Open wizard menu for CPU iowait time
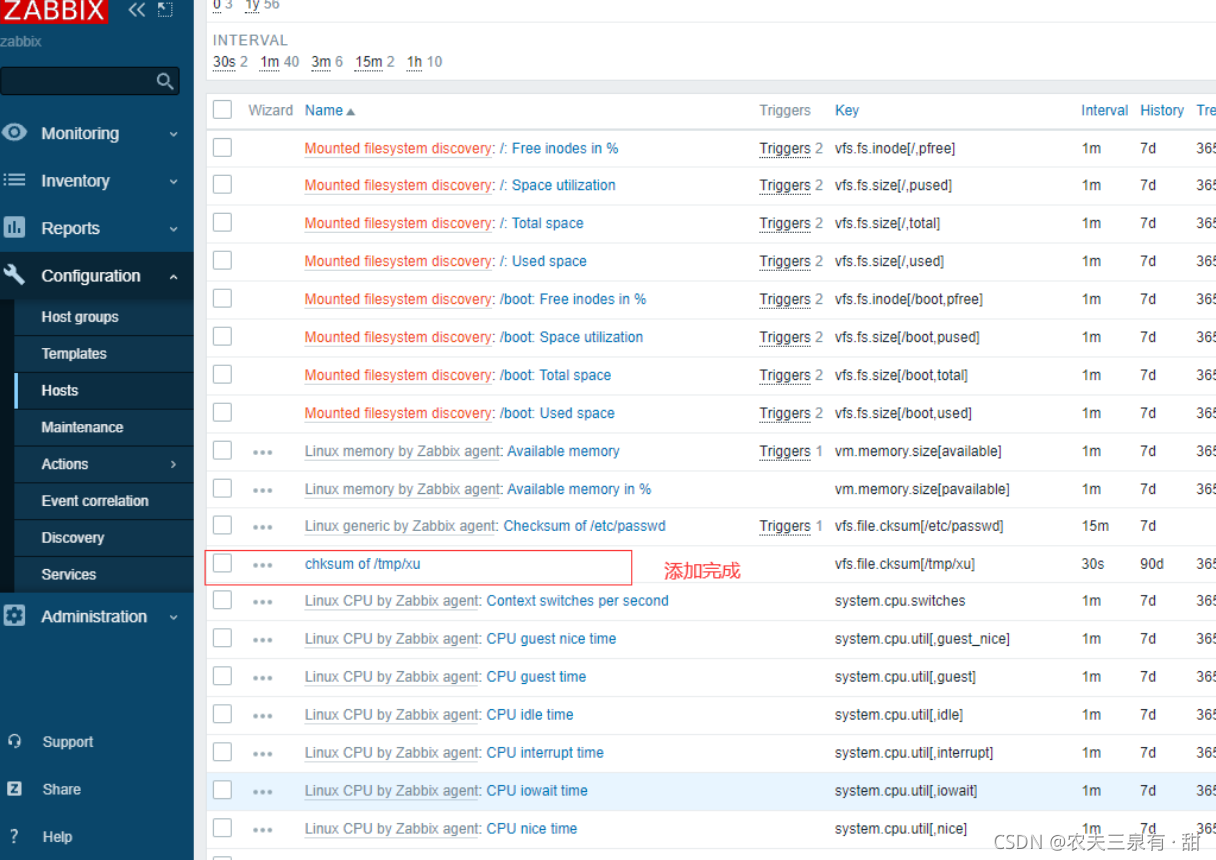The height and width of the screenshot is (860, 1216). (263, 792)
